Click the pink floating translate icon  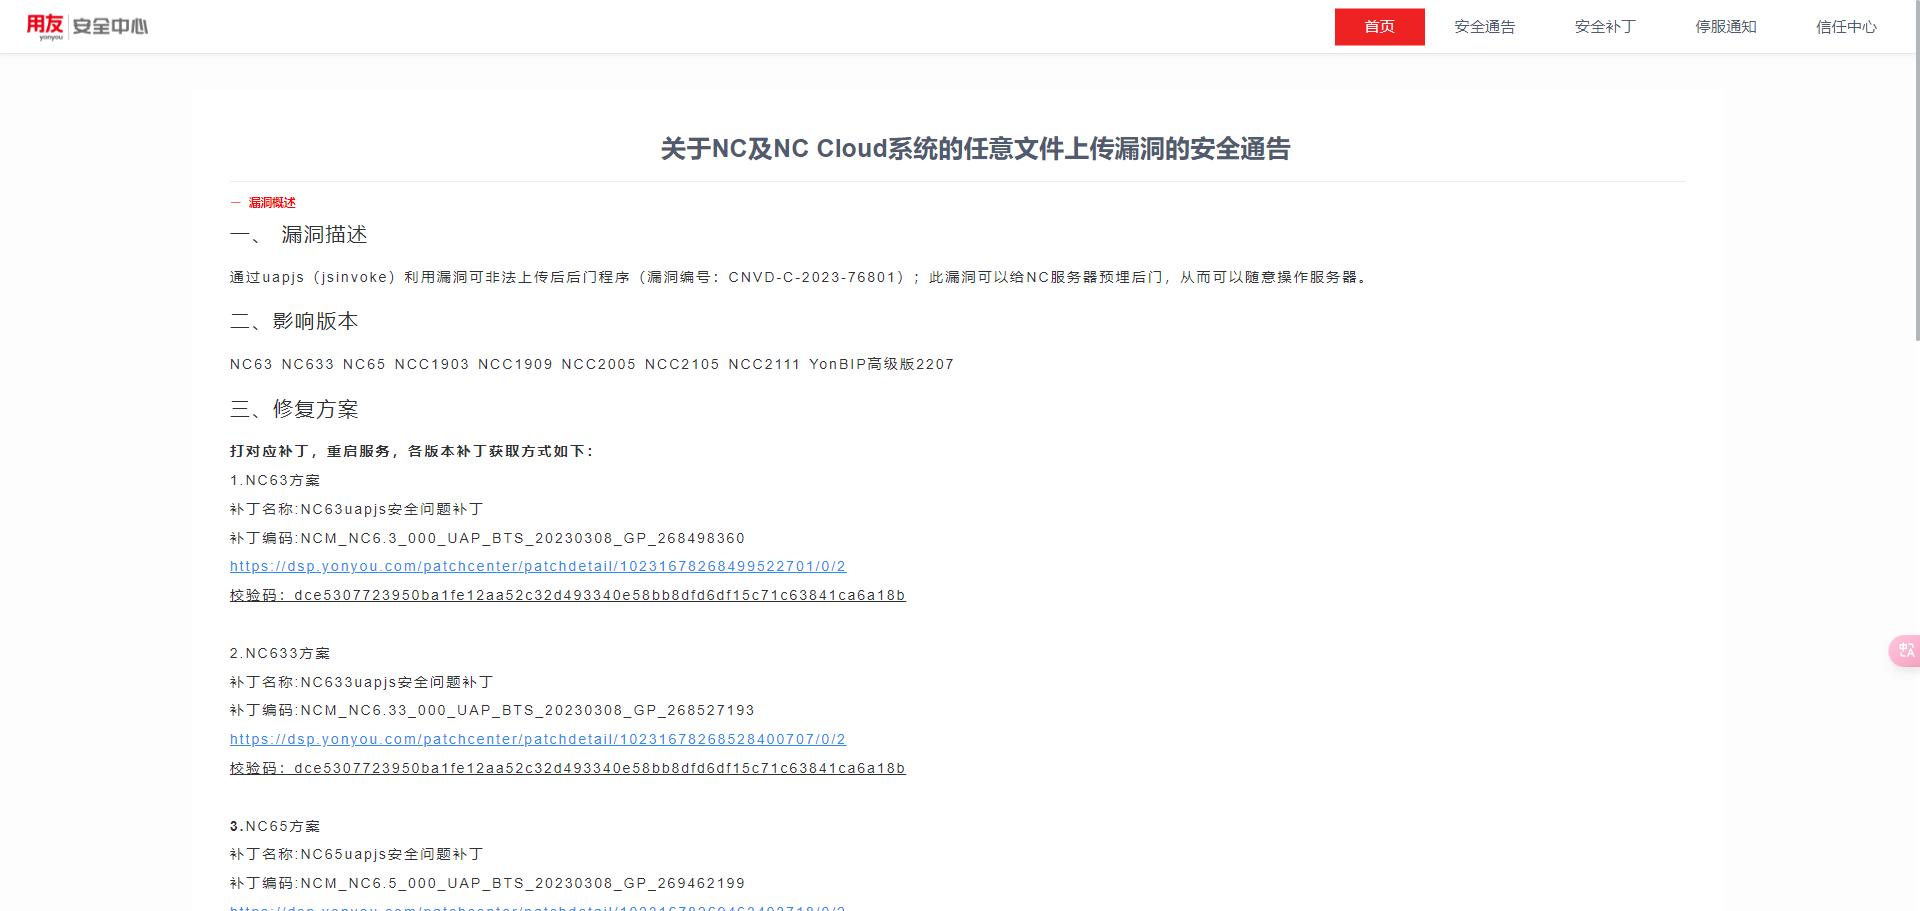pos(1905,651)
